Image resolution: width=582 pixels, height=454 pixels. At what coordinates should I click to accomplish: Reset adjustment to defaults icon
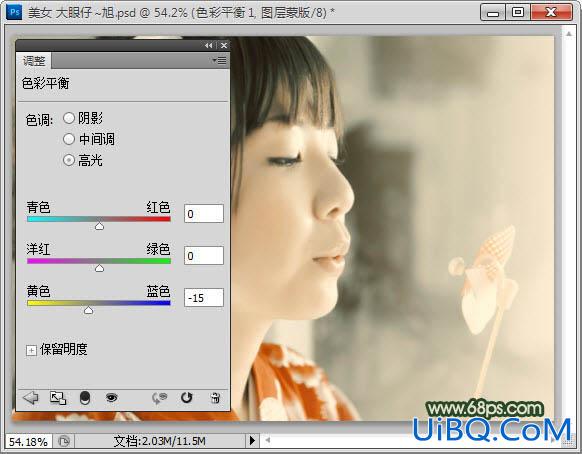(187, 398)
